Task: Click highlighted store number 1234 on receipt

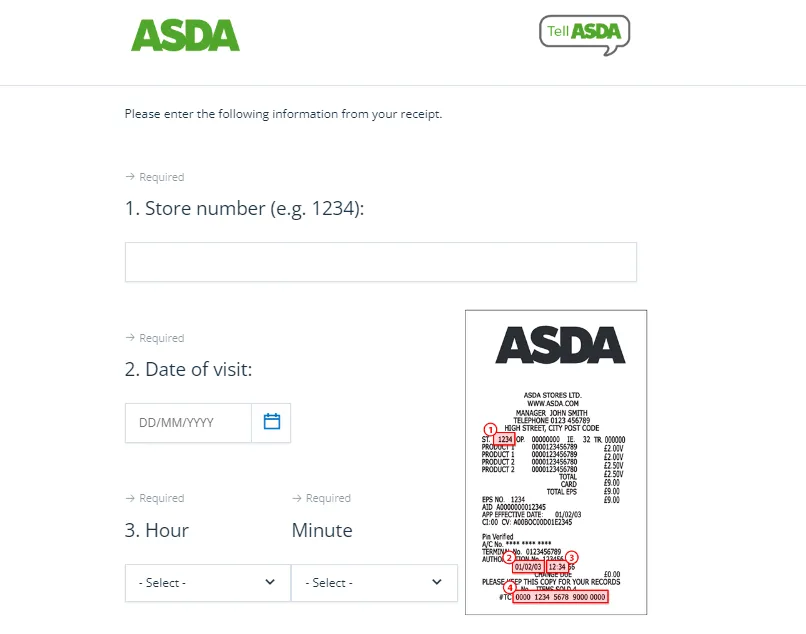Action: click(505, 439)
